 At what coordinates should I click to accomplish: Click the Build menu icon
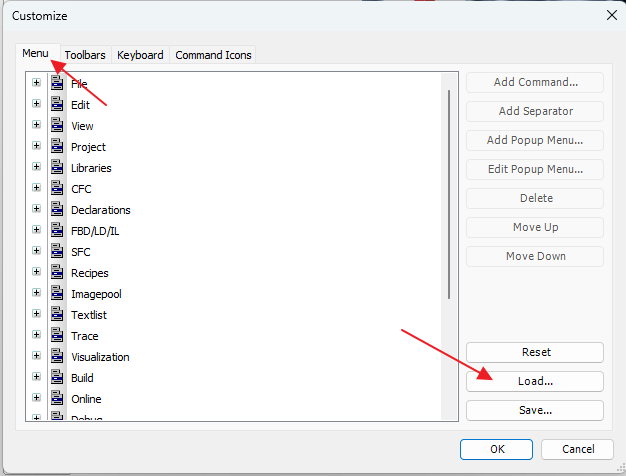tap(57, 377)
